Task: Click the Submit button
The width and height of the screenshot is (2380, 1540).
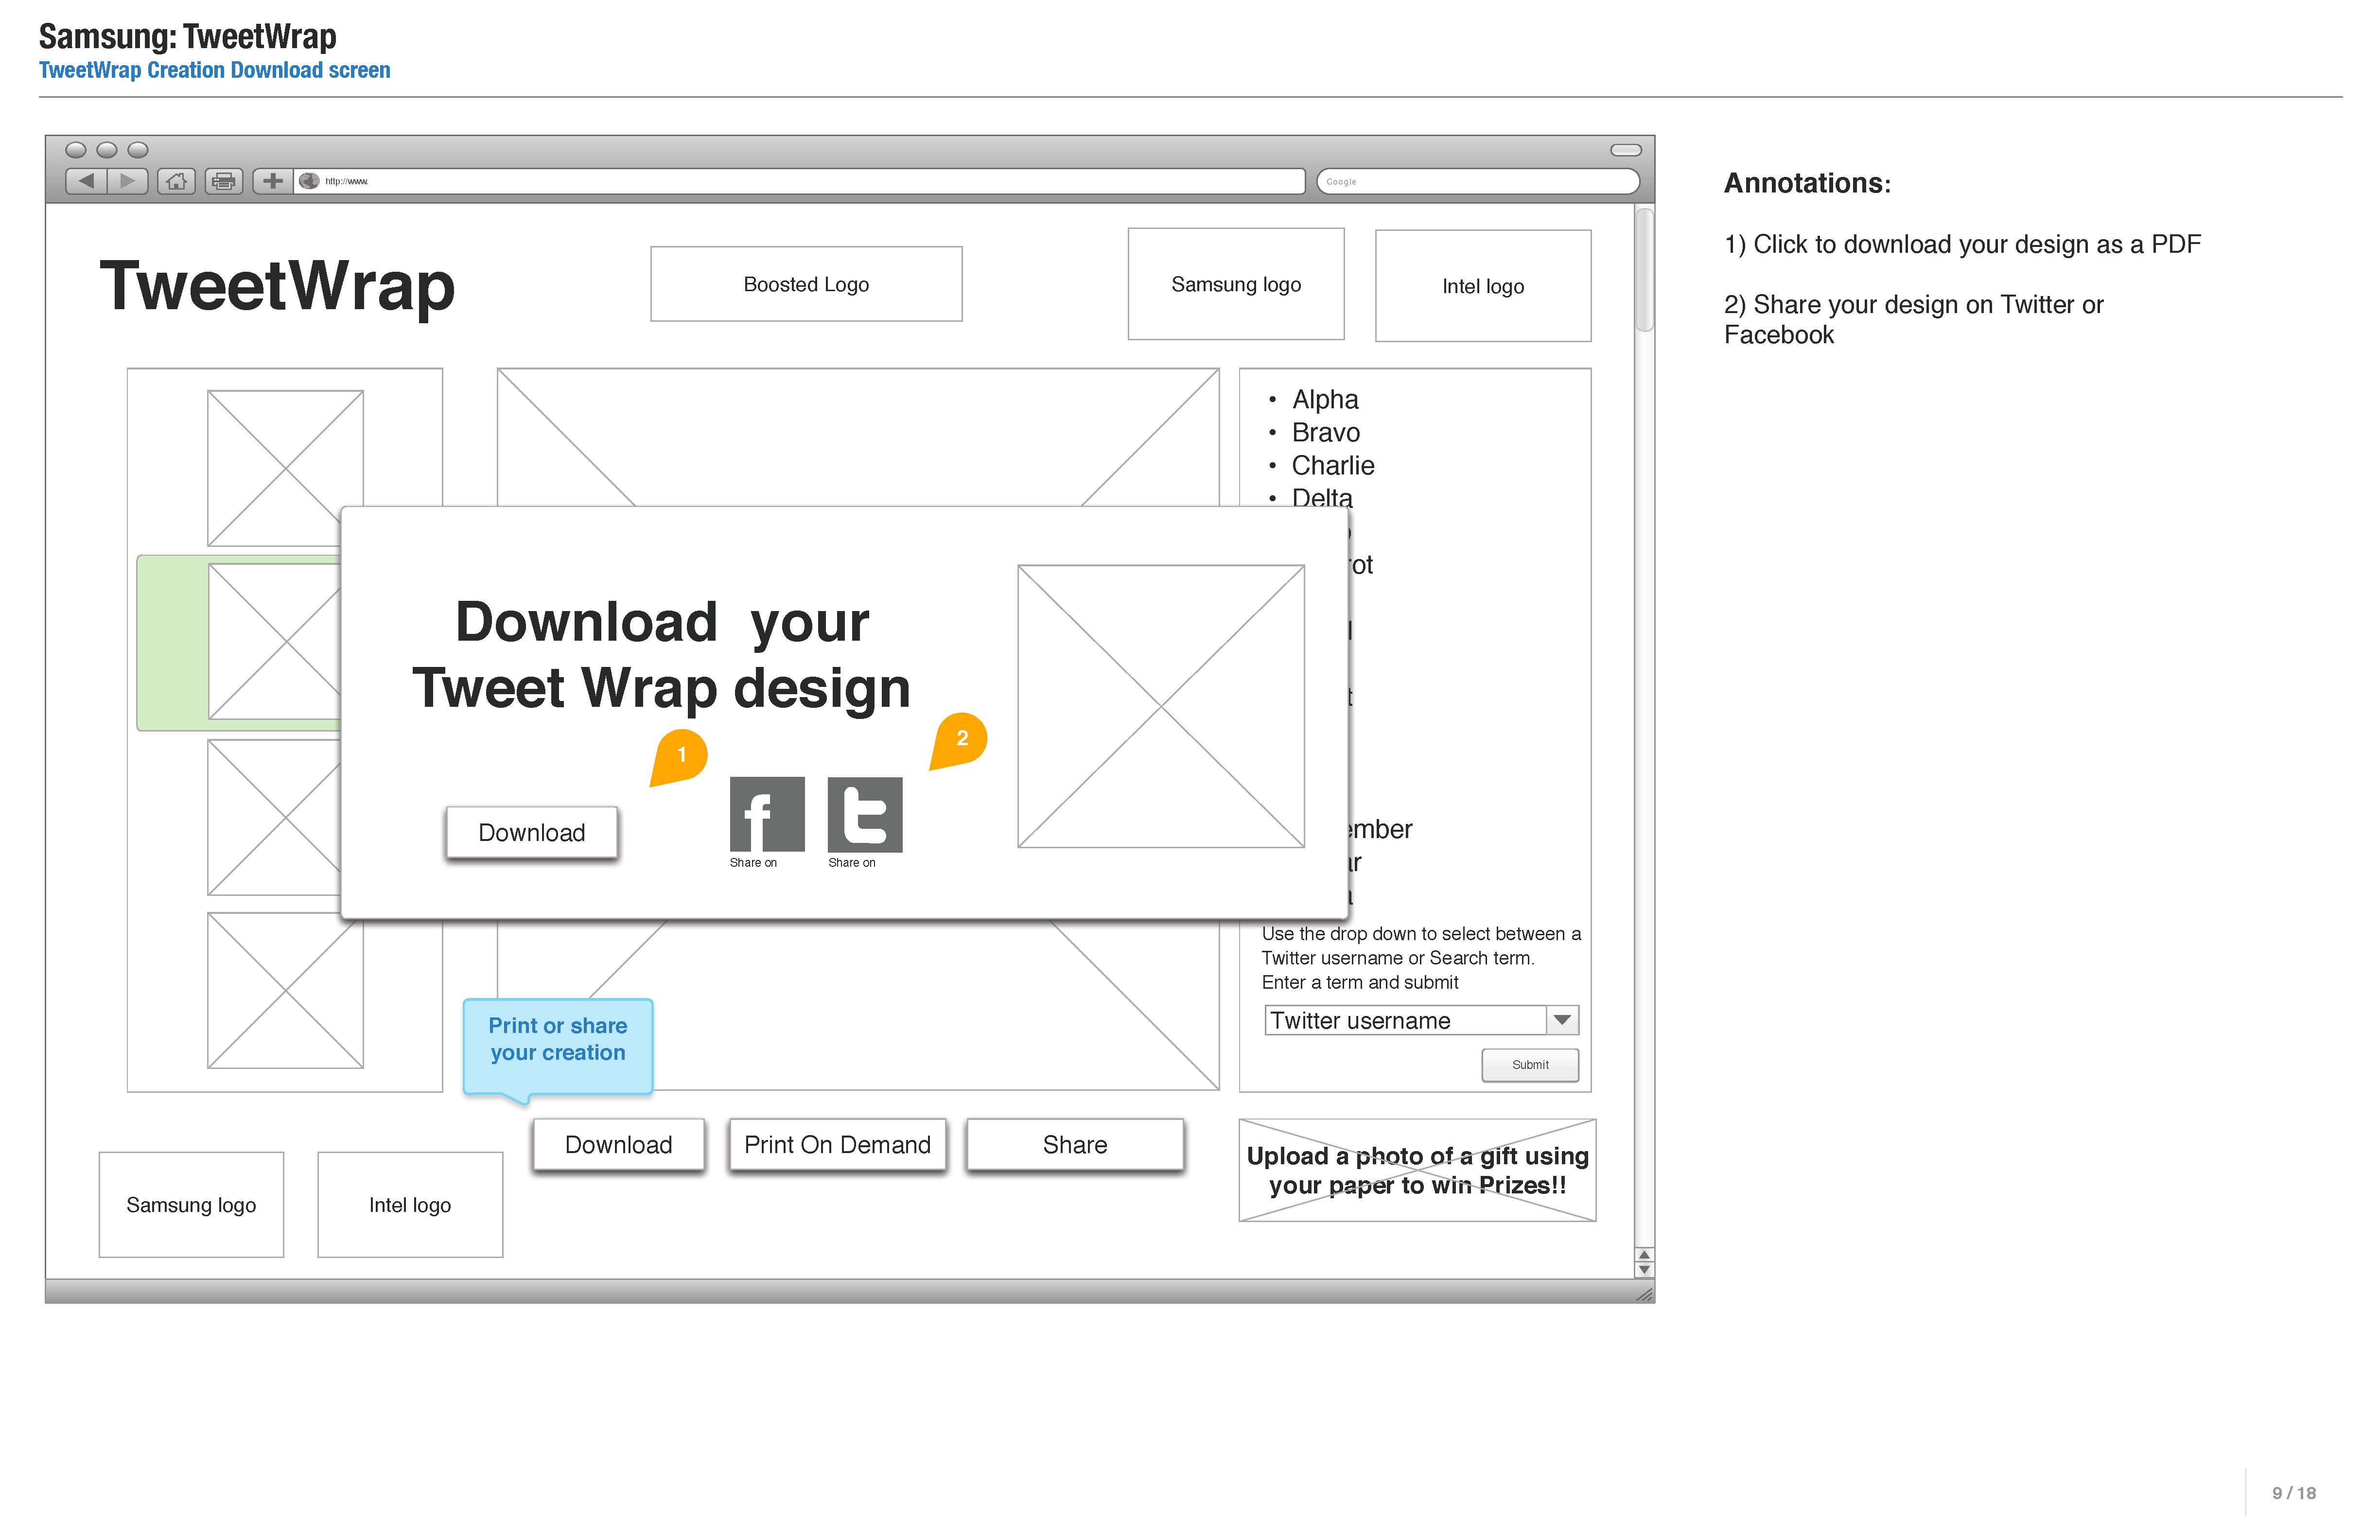Action: pyautogui.click(x=1530, y=1065)
